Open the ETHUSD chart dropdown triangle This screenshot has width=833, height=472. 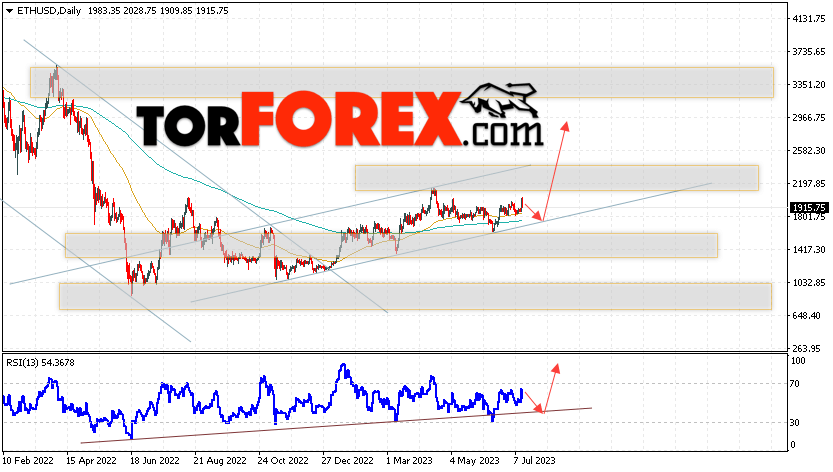9,11
